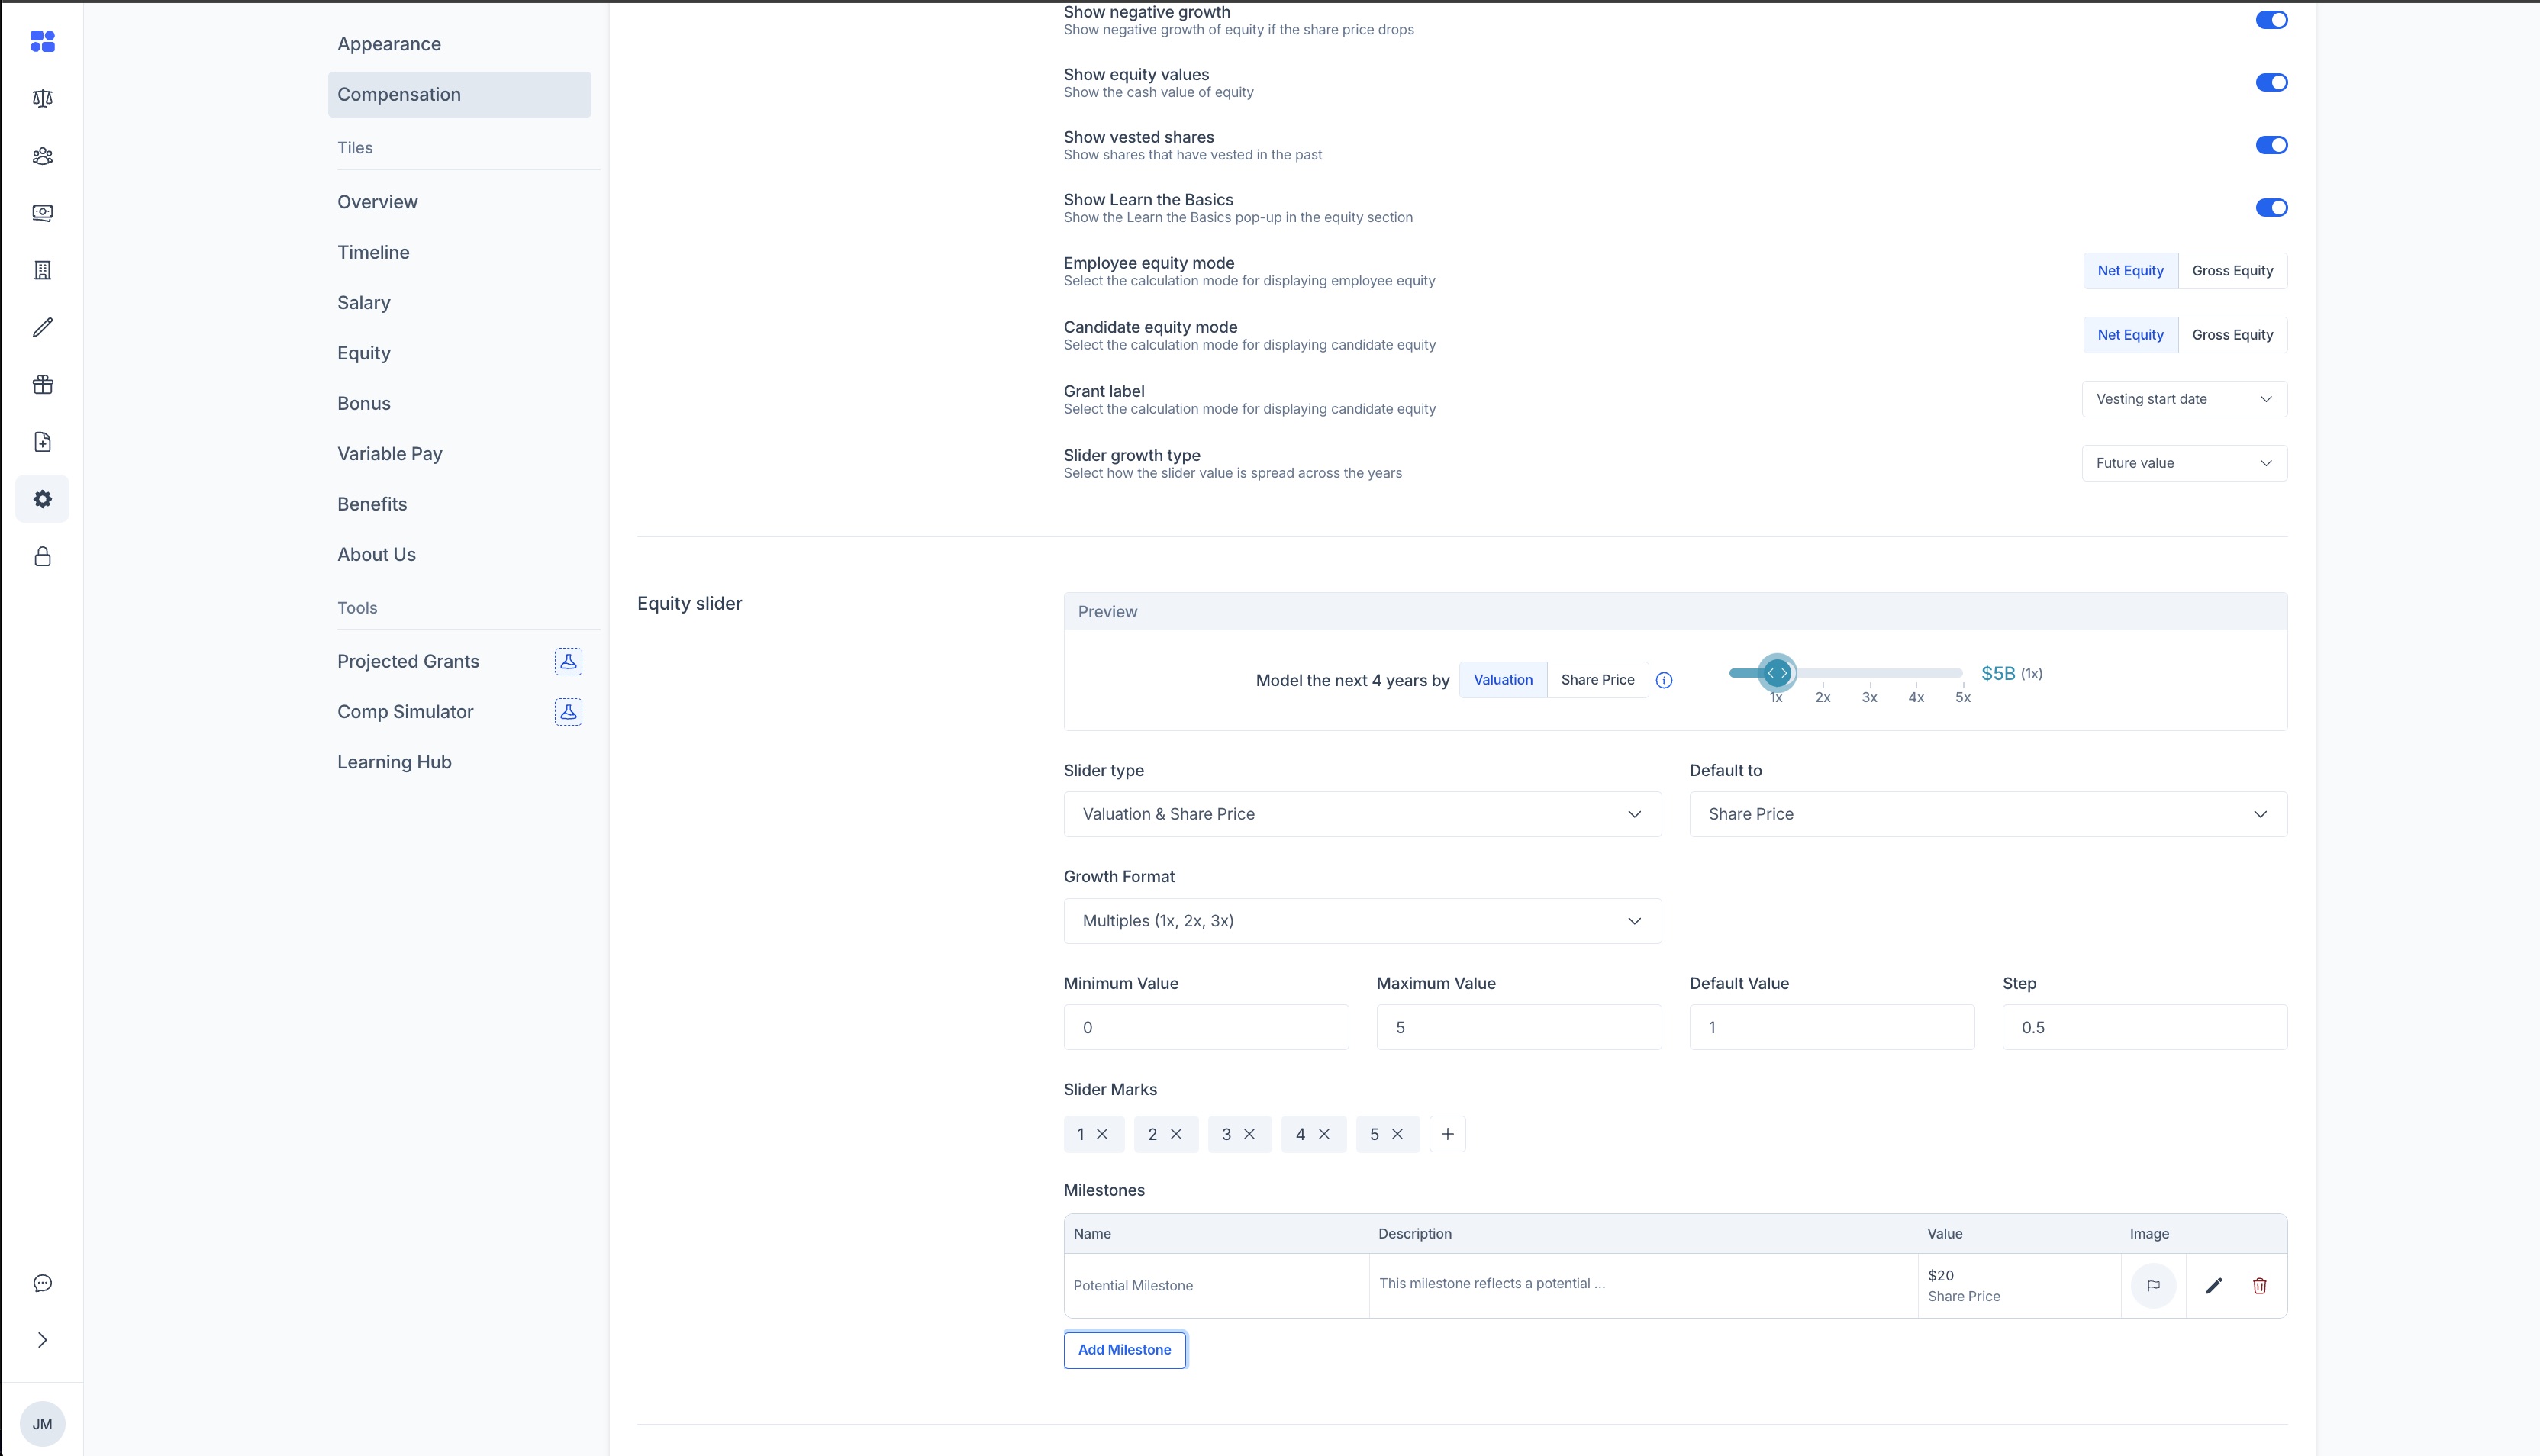Delete Potential Milestone with trash icon
This screenshot has height=1456, width=2540.
(x=2259, y=1286)
